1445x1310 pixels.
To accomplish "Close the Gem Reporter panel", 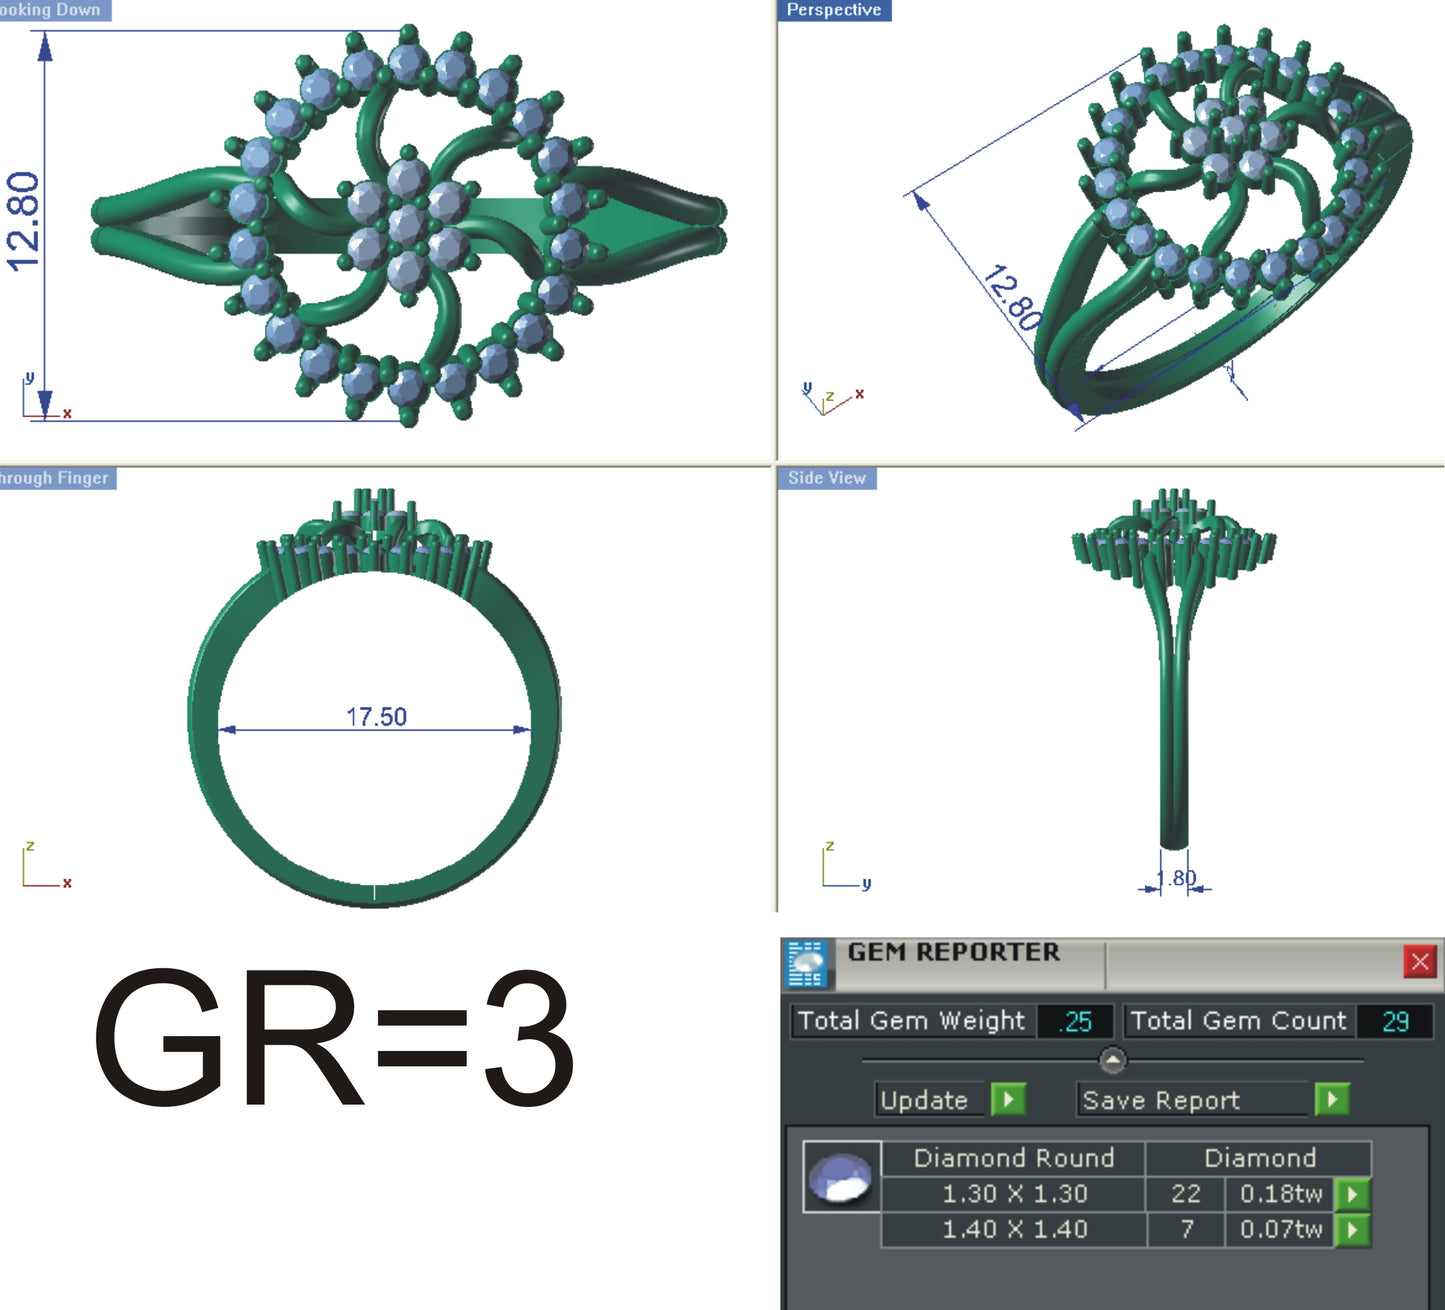I will (x=1418, y=960).
